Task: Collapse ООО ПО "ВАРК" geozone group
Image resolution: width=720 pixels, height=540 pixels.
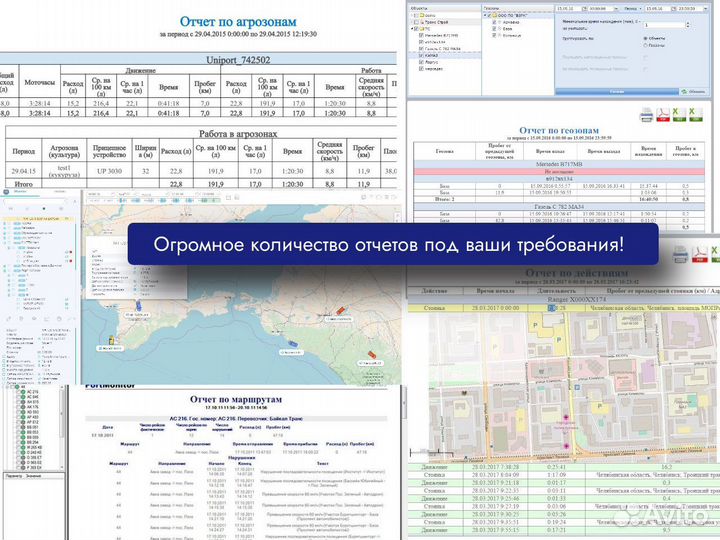Action: point(485,16)
